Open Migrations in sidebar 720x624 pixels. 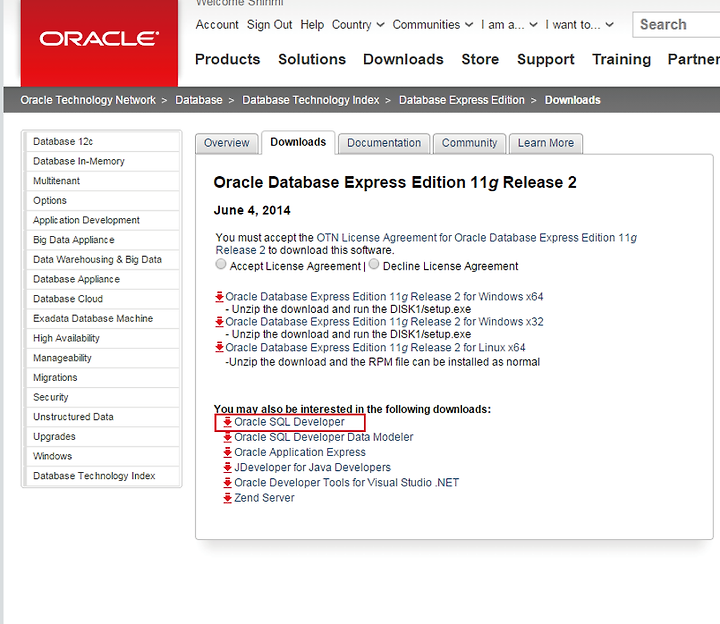pos(103,377)
